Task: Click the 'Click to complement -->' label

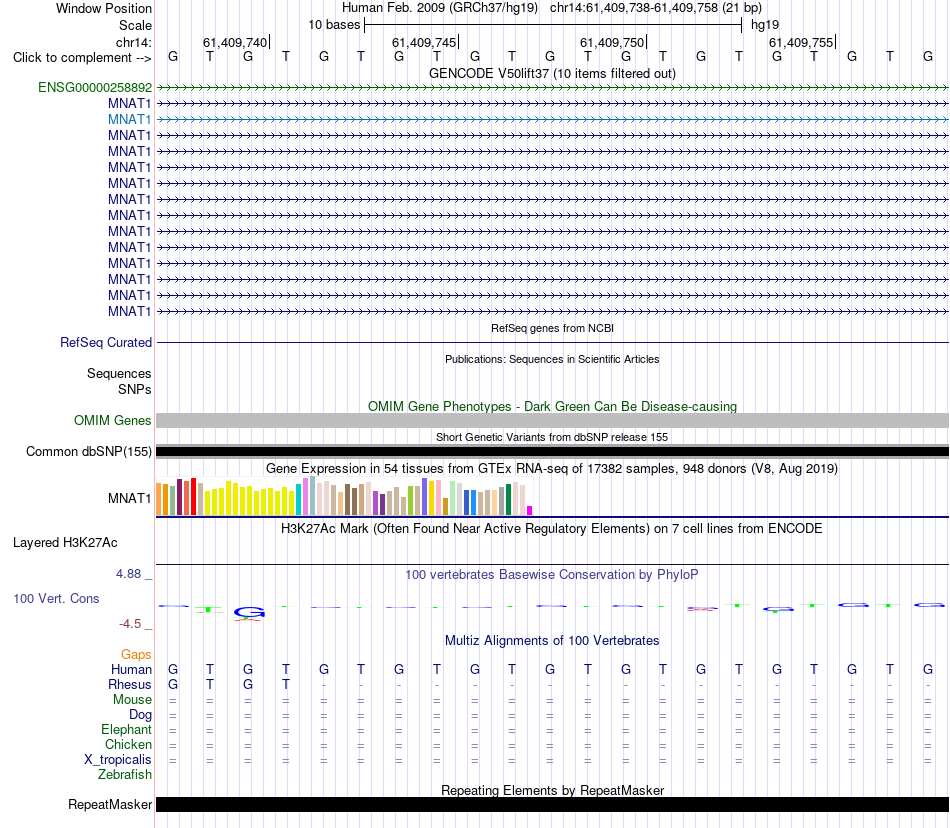Action: click(82, 58)
